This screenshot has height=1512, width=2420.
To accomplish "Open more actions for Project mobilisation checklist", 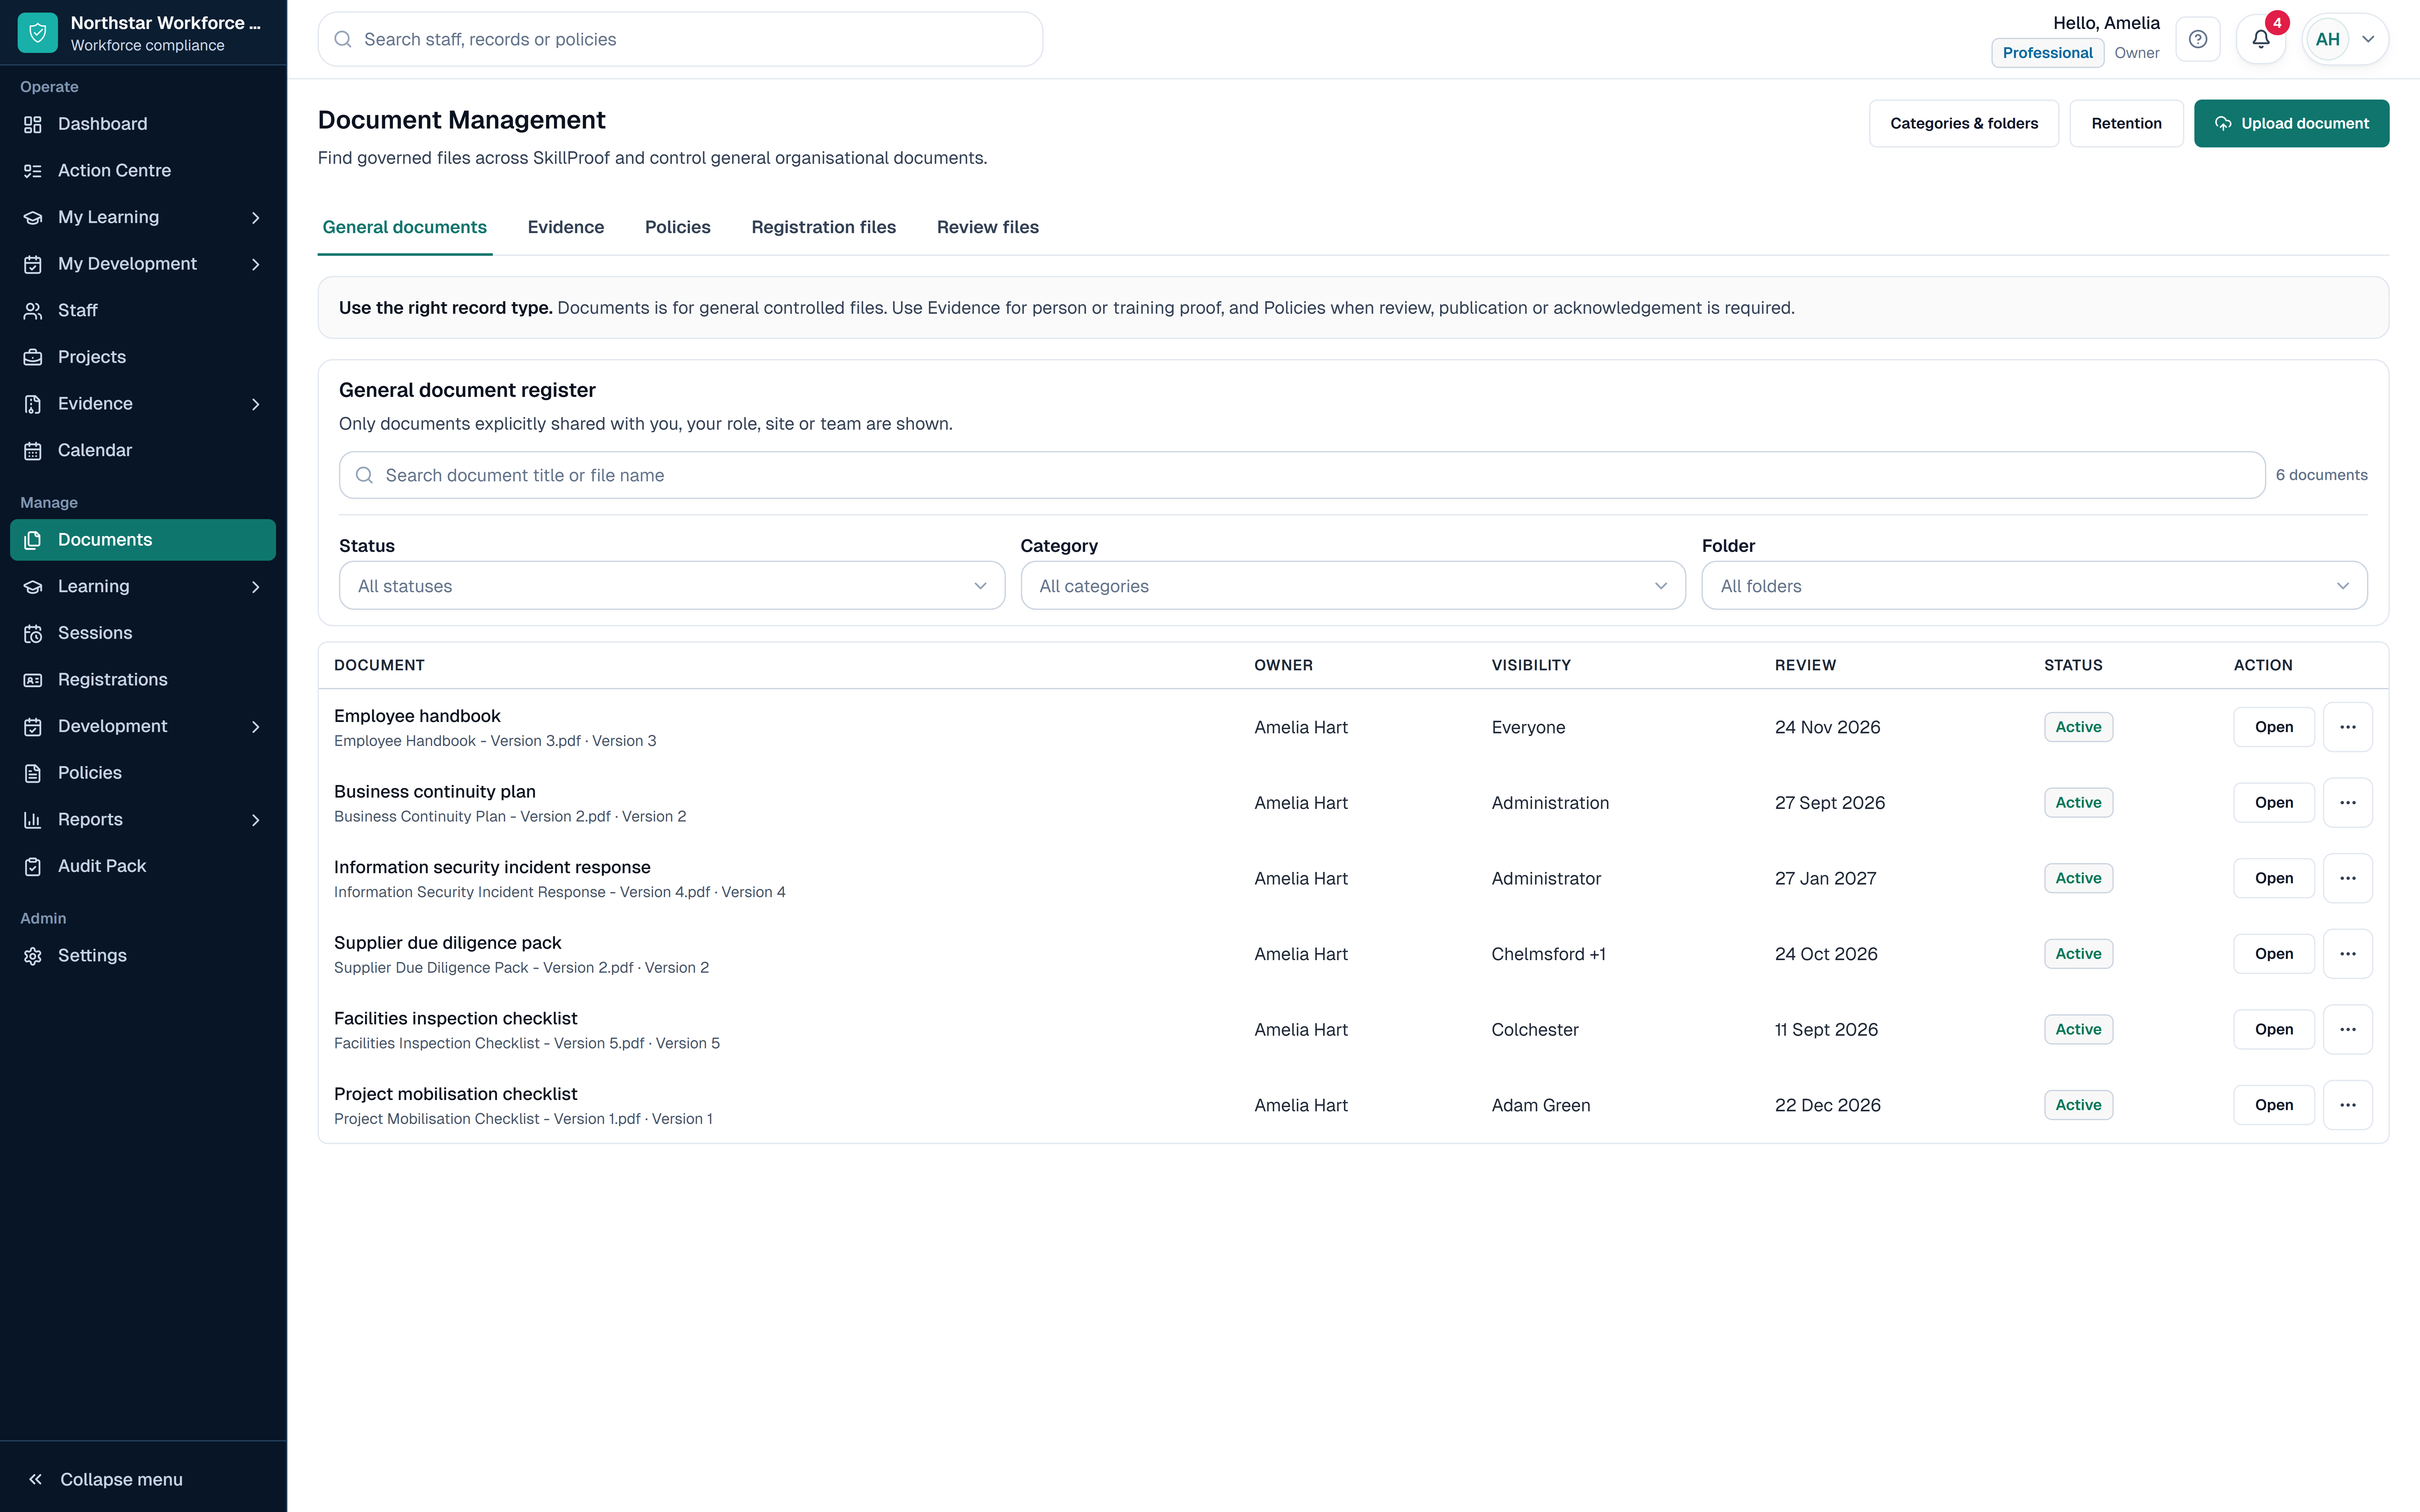I will click(x=2348, y=1105).
